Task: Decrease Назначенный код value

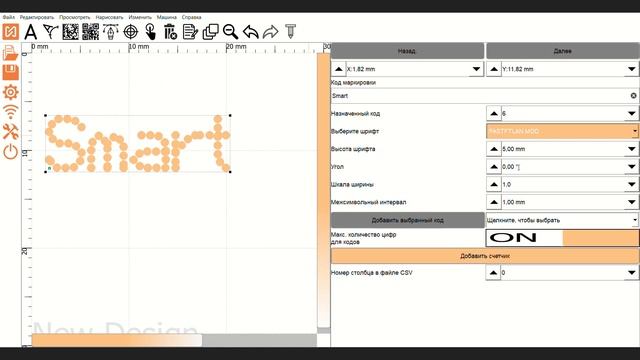Action: click(631, 113)
